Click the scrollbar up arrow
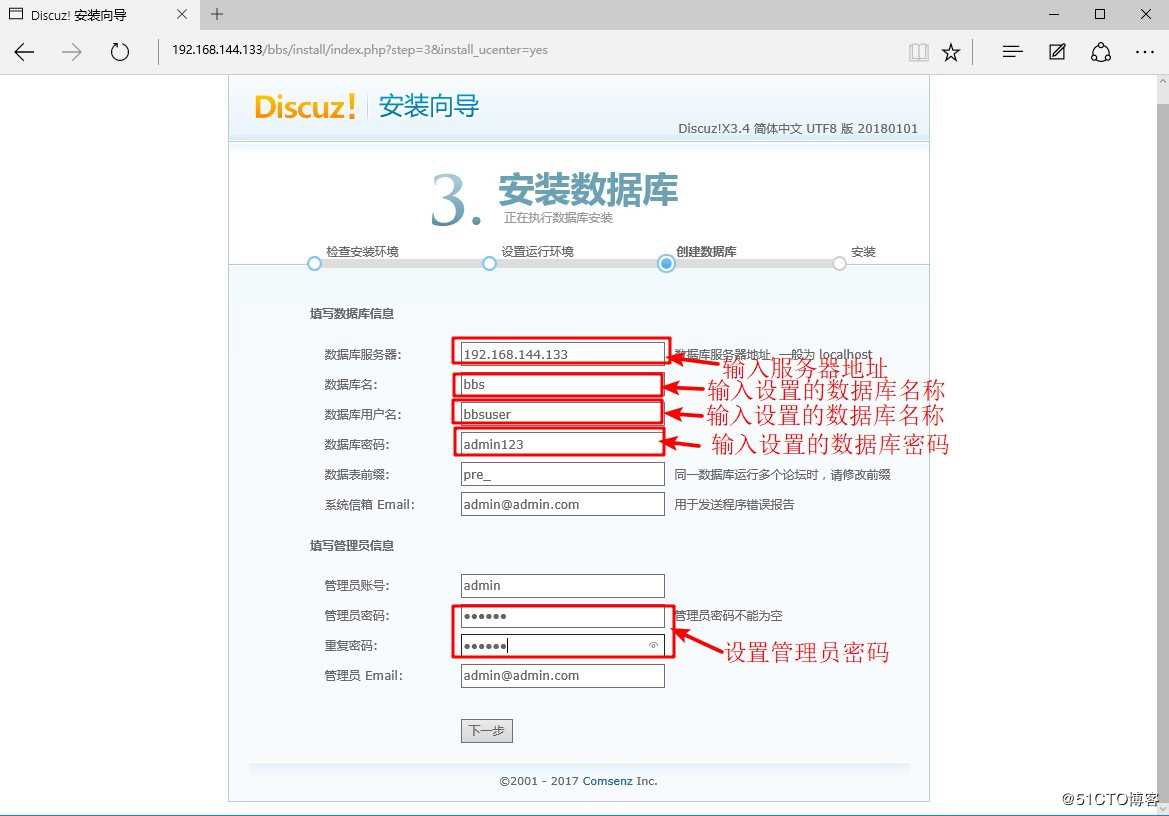Image resolution: width=1169 pixels, height=816 pixels. (1162, 80)
